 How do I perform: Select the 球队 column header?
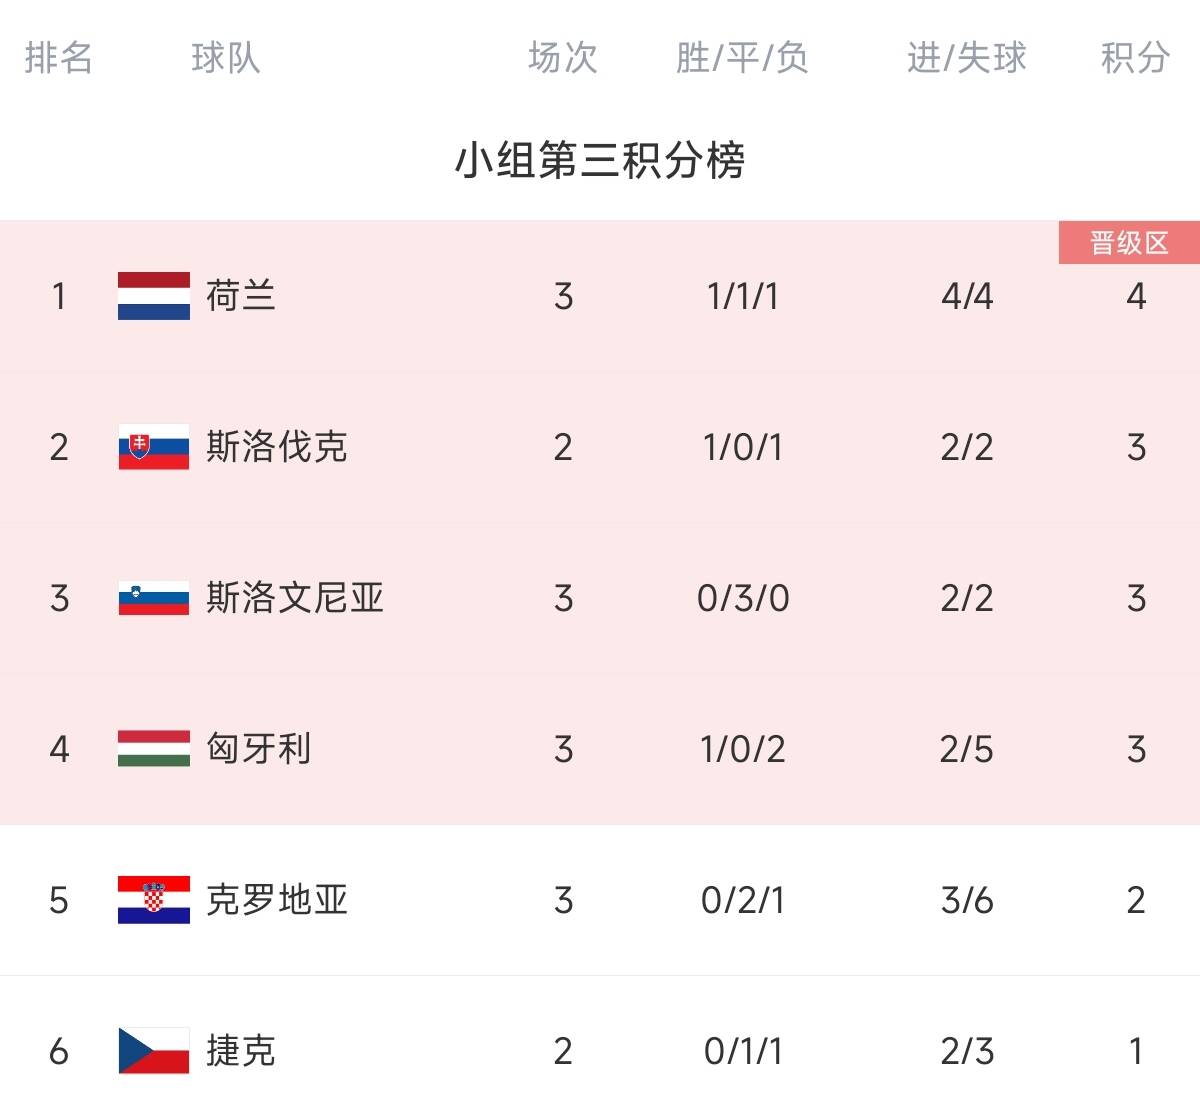[x=226, y=58]
